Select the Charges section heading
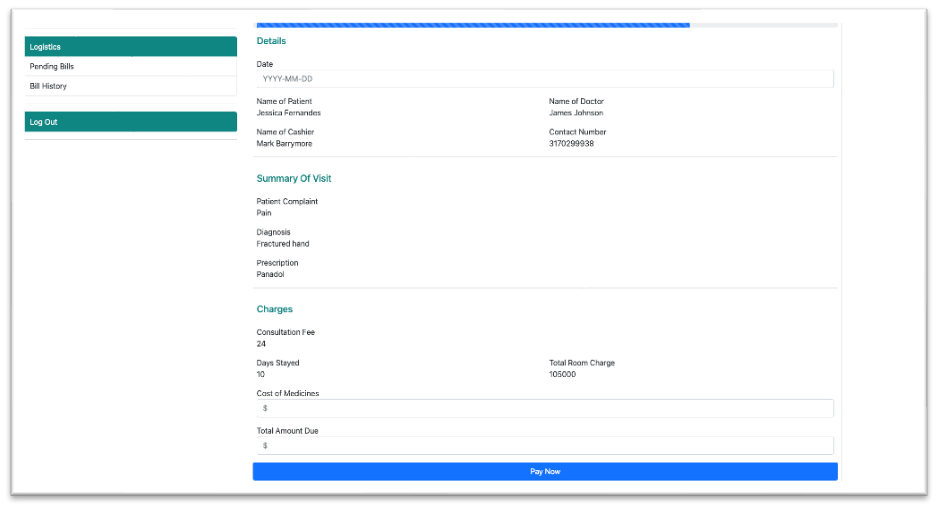 pyautogui.click(x=275, y=309)
